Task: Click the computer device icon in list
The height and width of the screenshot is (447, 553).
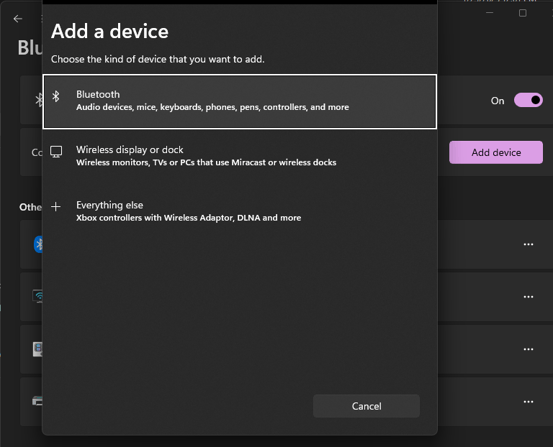Action: pos(37,349)
